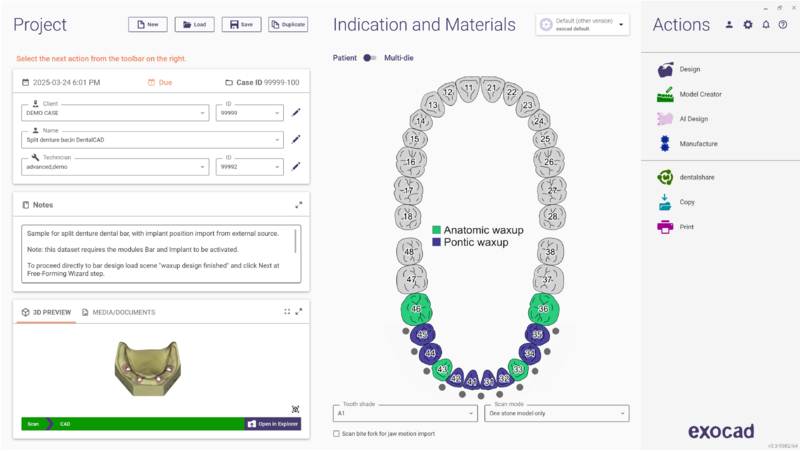Viewport: 800px width, 450px height.
Task: Click the CAD step in progress bar
Action: [65, 424]
